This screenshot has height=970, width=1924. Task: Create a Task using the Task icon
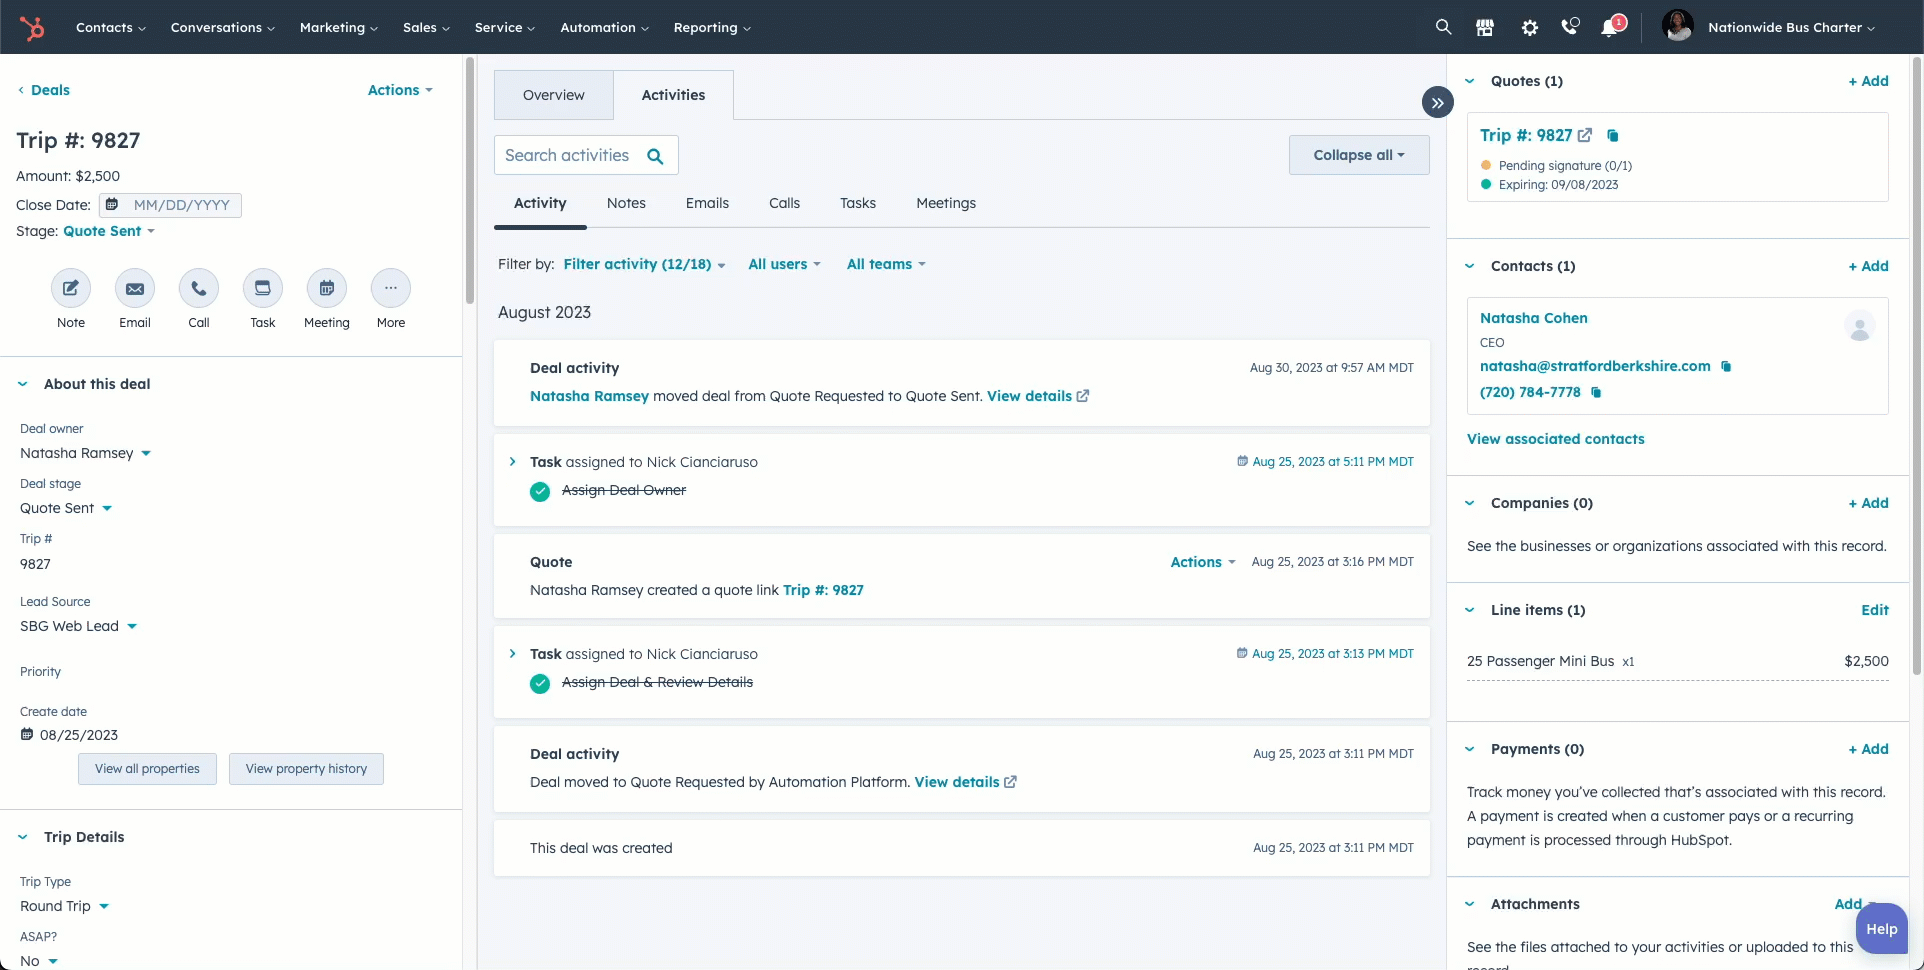263,289
